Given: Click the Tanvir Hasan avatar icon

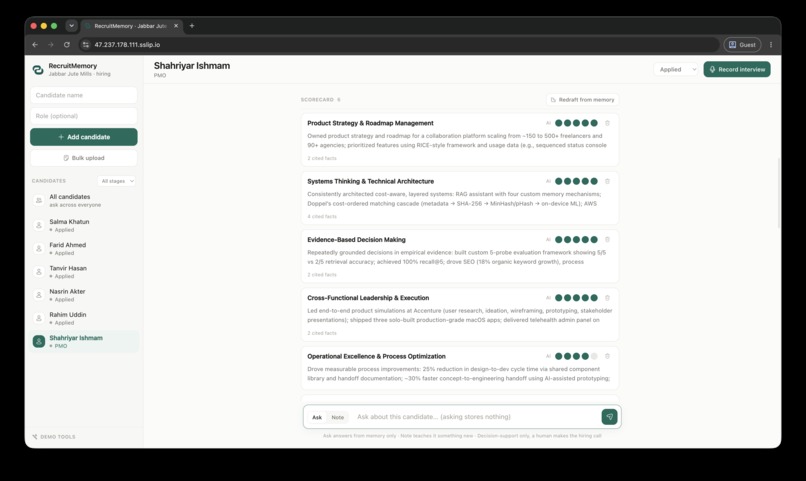Looking at the screenshot, I should point(39,272).
